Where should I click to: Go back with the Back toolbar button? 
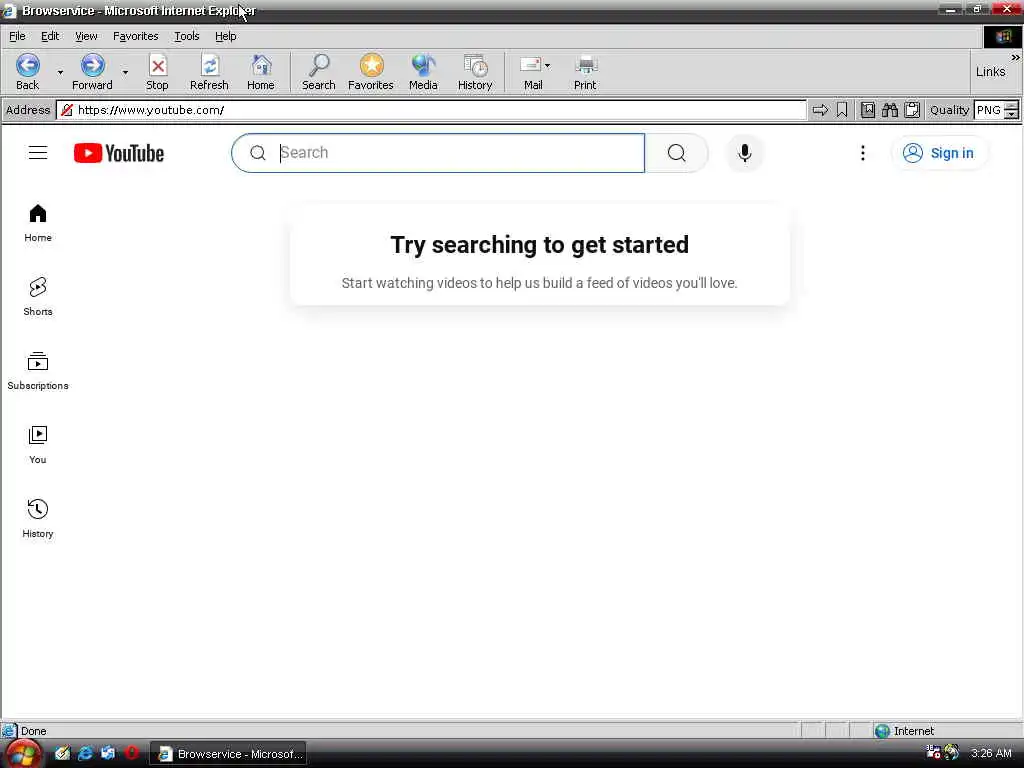(x=28, y=72)
